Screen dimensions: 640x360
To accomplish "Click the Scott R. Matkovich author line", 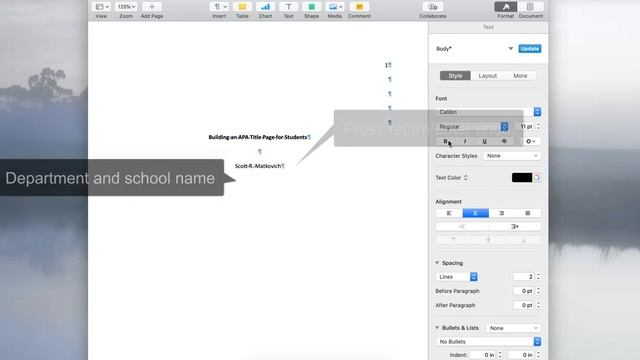I will click(259, 166).
